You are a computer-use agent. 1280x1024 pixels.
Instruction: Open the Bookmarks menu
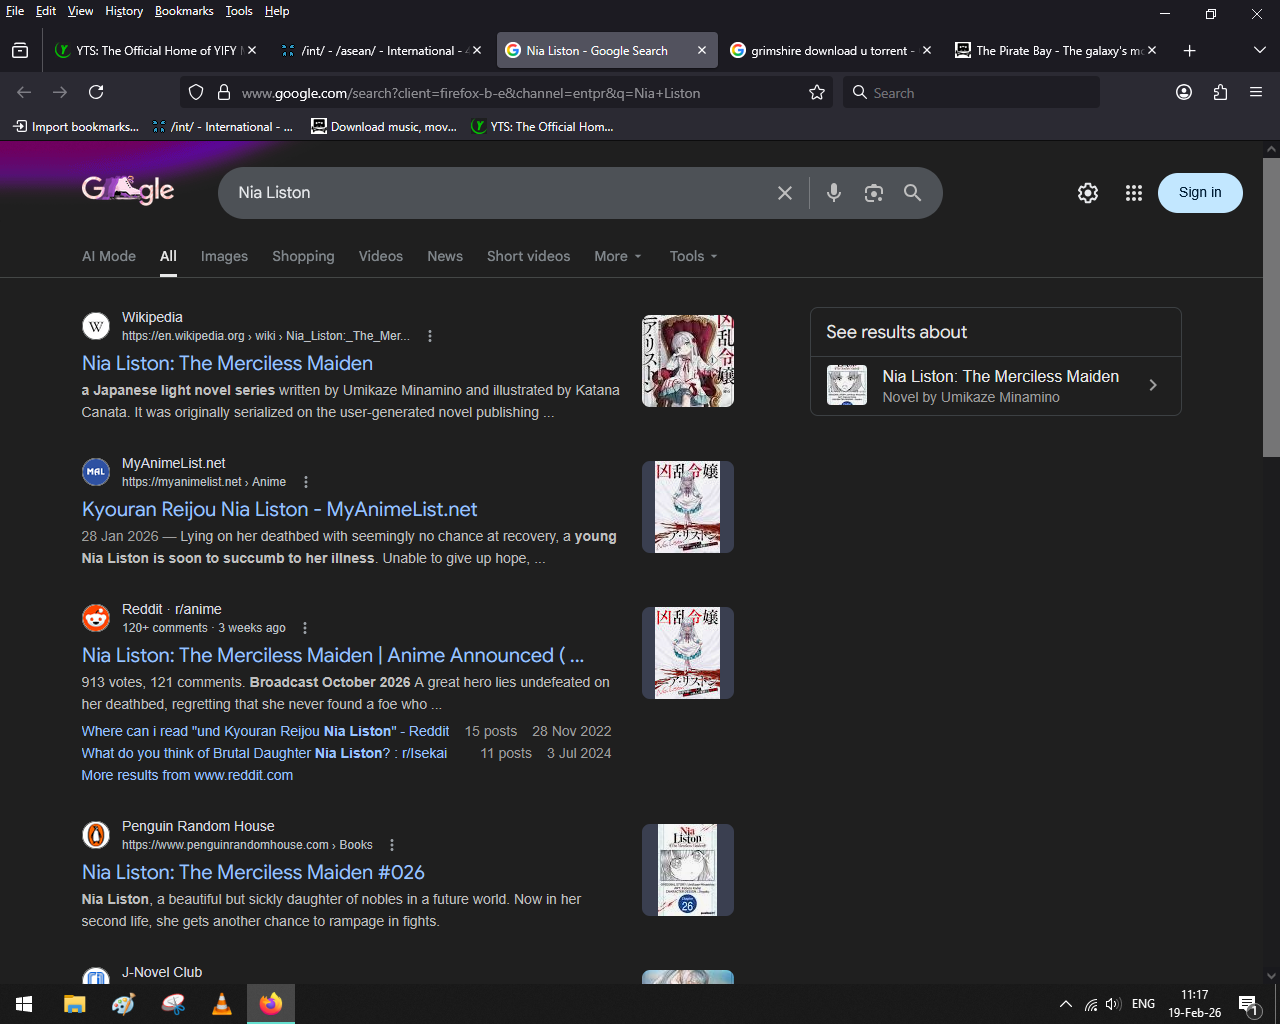184,11
